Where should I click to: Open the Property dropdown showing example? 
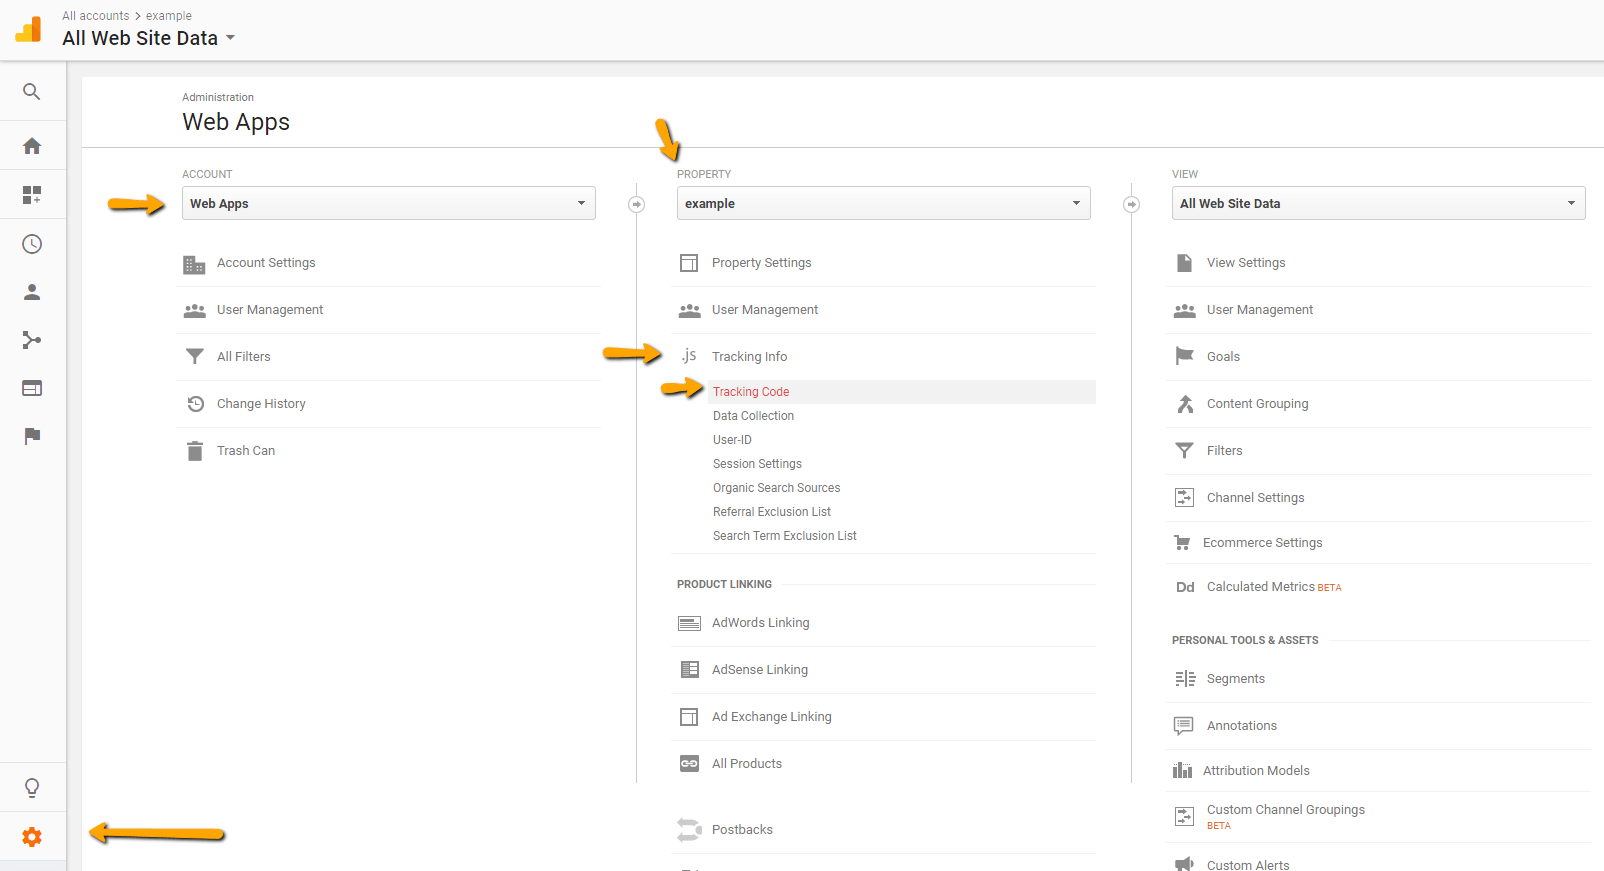click(883, 203)
